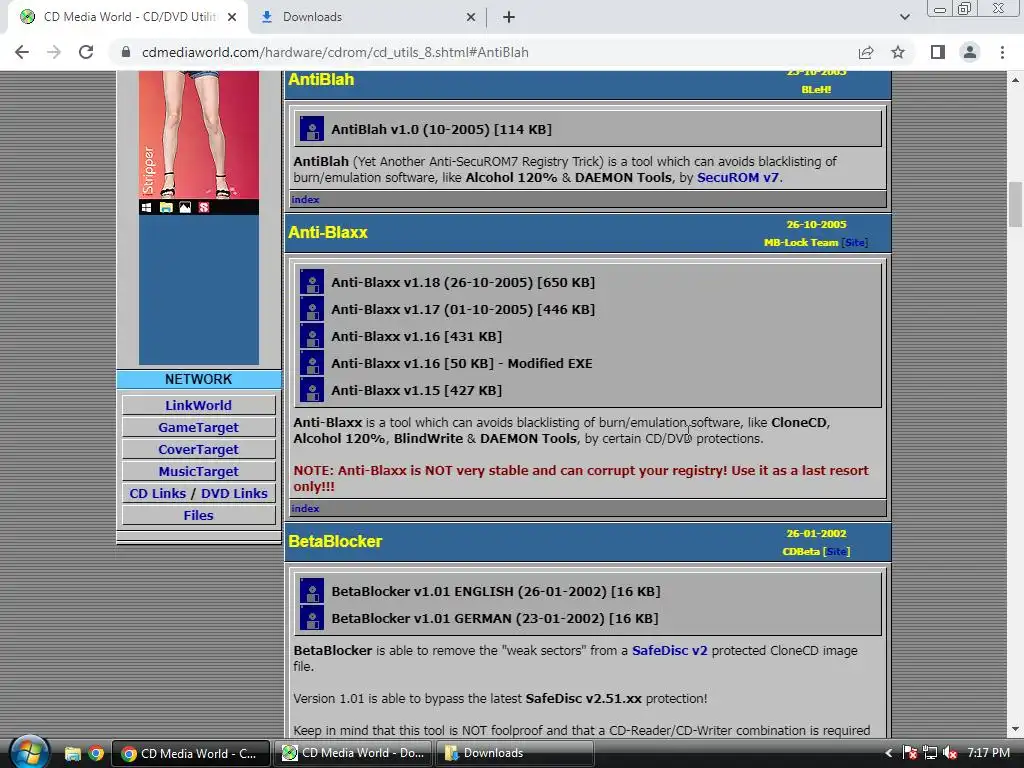Click the taskbar clock showing 7:17 PM
Image resolution: width=1024 pixels, height=768 pixels.
coord(989,753)
